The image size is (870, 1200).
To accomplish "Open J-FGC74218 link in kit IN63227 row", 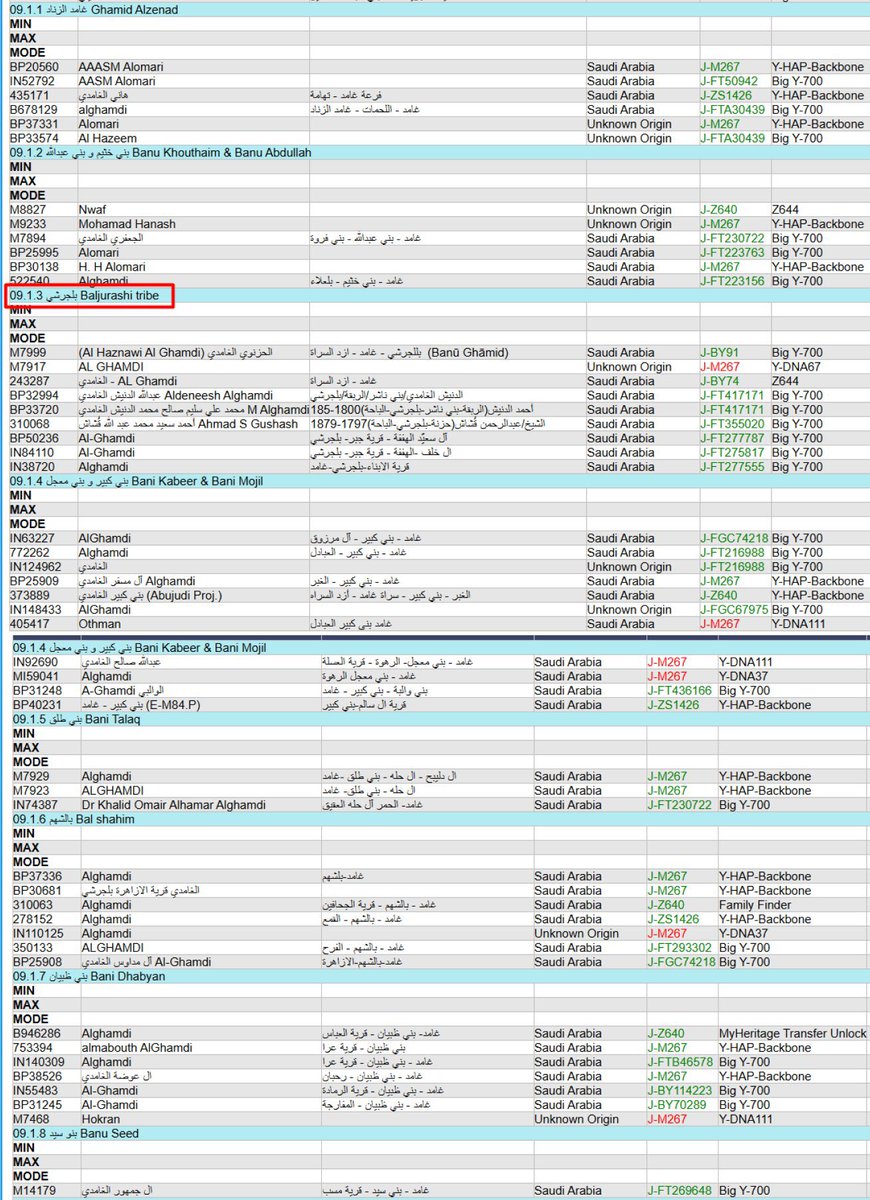I will pos(734,538).
